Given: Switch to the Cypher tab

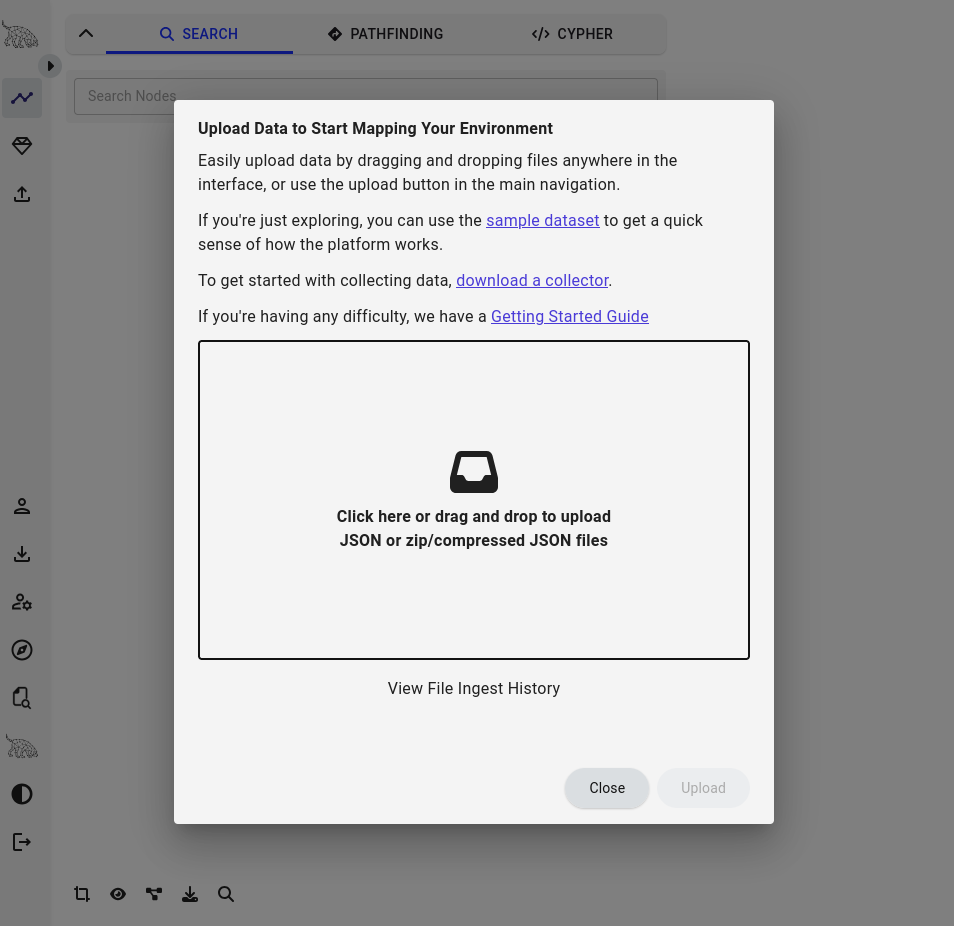Looking at the screenshot, I should pyautogui.click(x=572, y=34).
